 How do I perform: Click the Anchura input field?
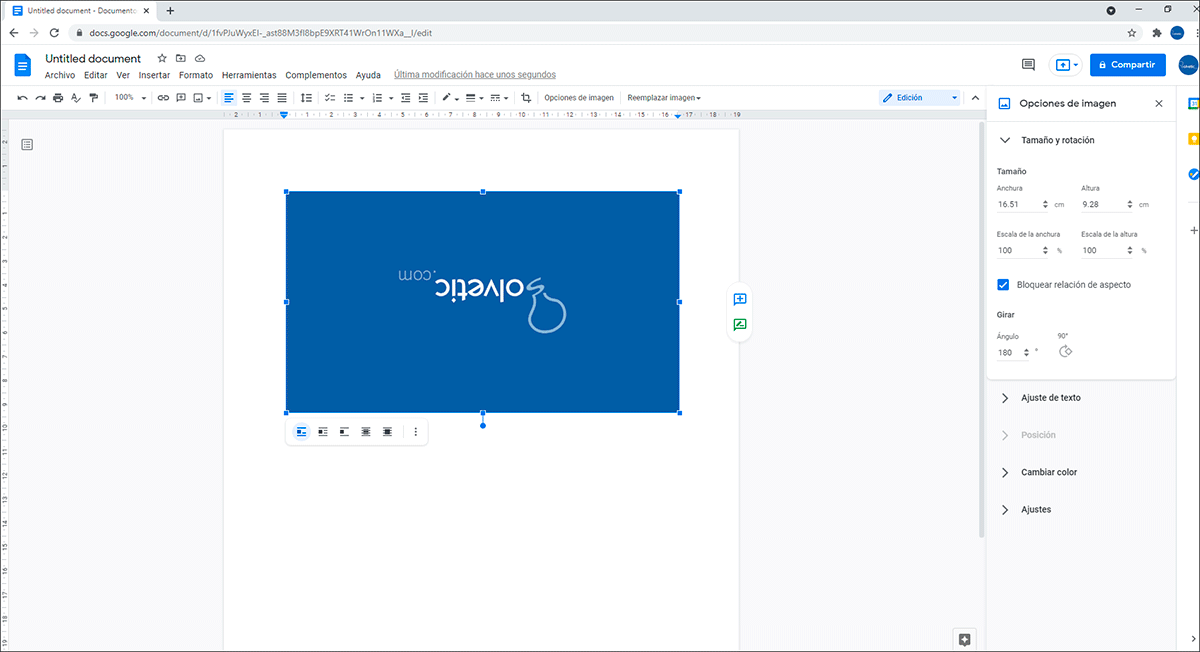tap(1023, 205)
